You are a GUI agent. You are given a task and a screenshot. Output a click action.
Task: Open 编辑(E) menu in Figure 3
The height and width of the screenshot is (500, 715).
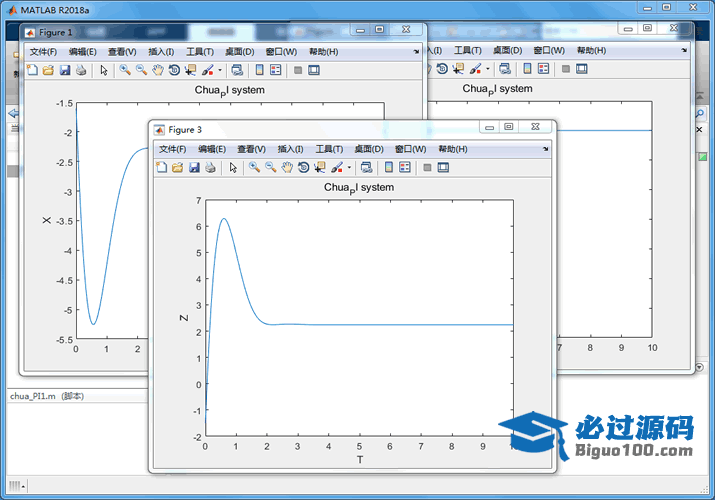(212, 149)
